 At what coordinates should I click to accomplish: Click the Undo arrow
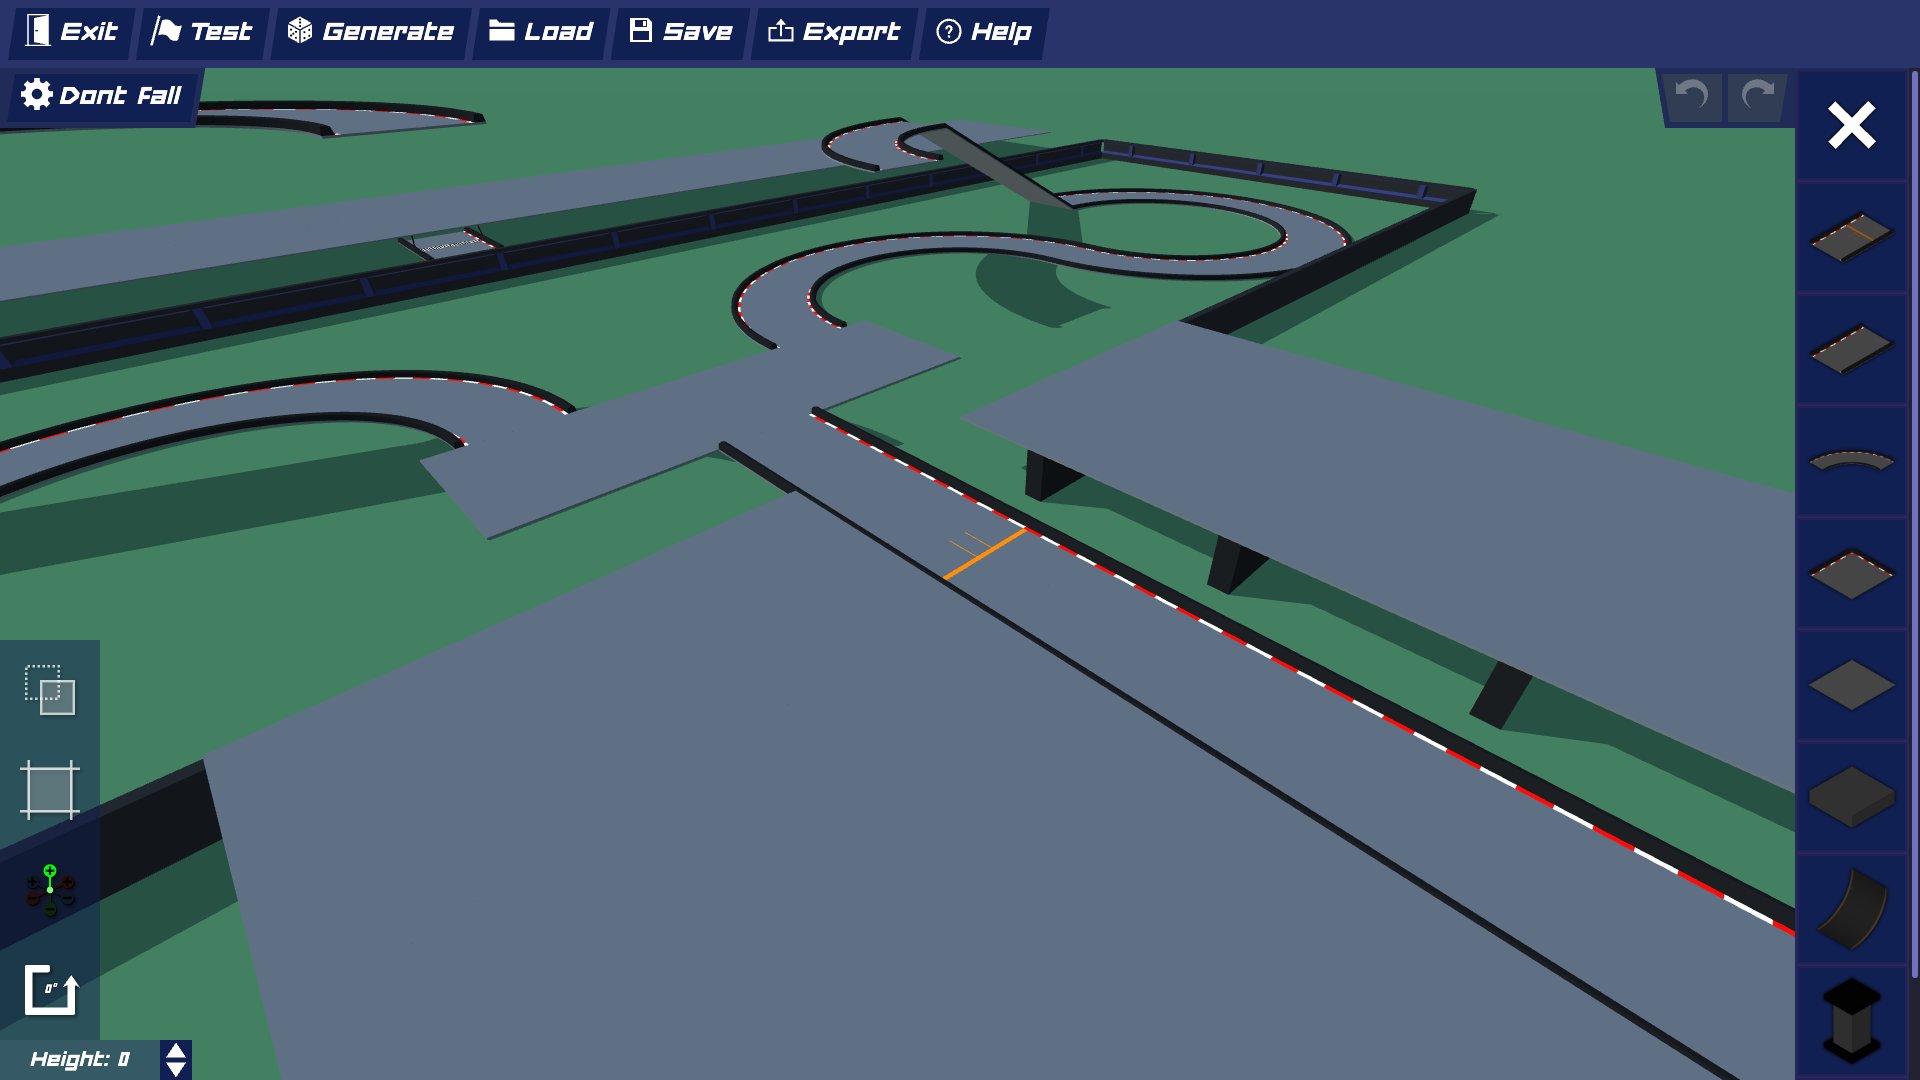(1691, 97)
